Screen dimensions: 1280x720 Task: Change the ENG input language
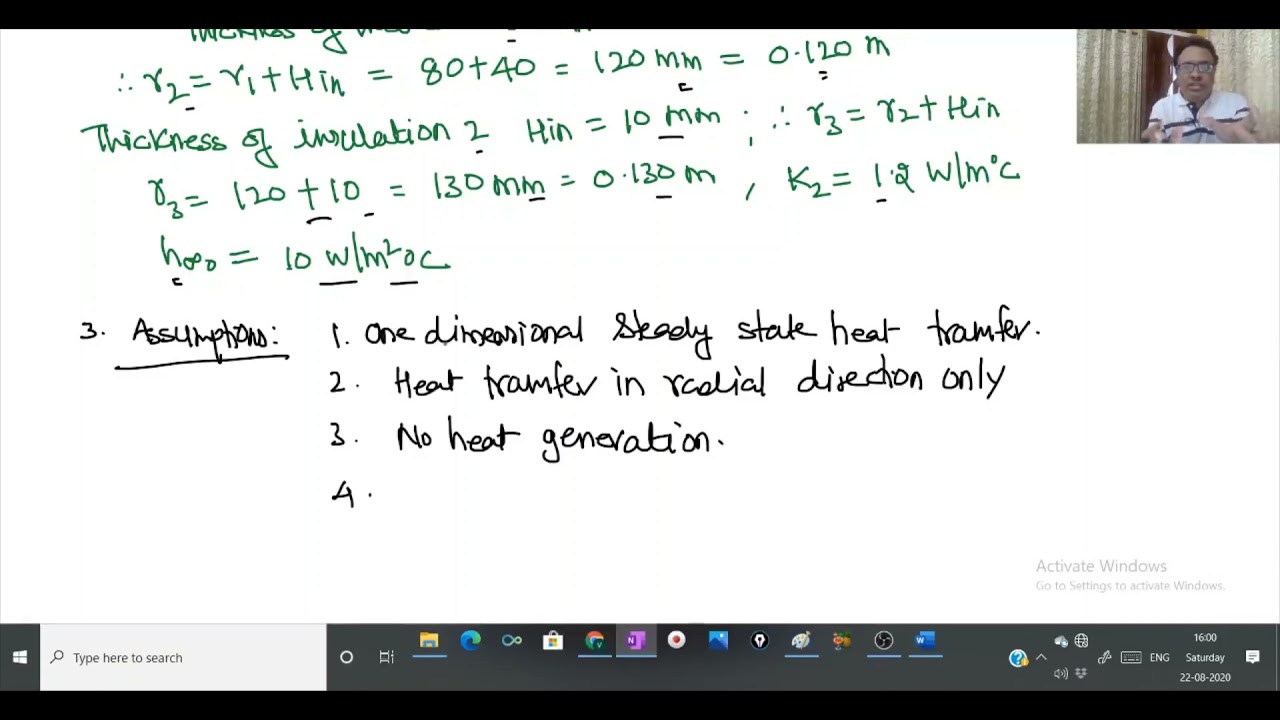point(1159,657)
